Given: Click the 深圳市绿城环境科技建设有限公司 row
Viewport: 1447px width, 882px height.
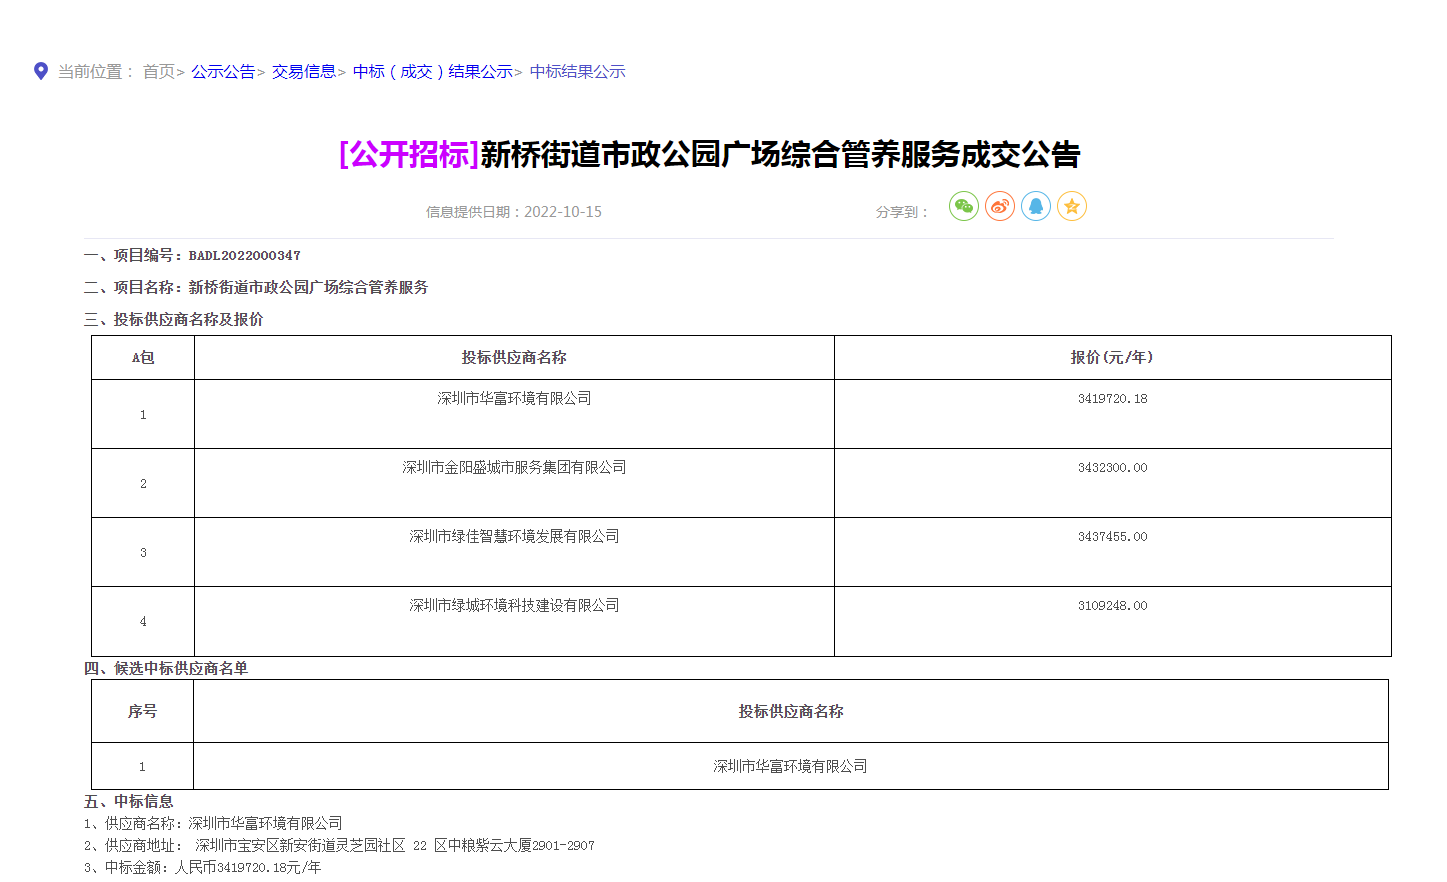Looking at the screenshot, I should pyautogui.click(x=514, y=606).
